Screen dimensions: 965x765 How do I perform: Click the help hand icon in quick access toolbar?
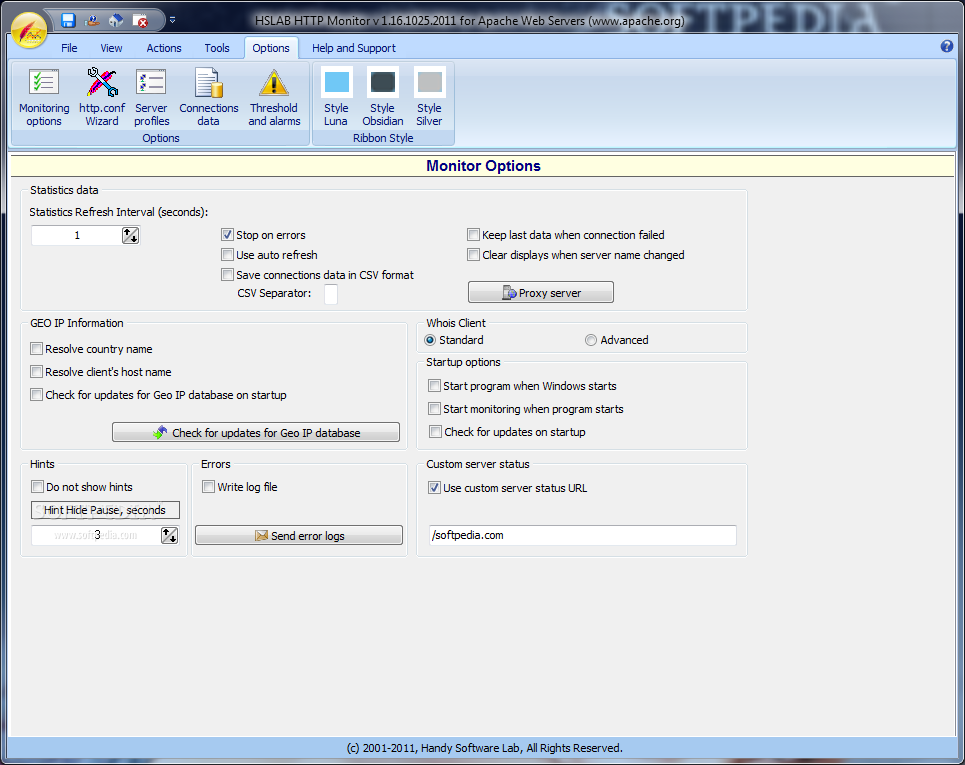point(92,20)
